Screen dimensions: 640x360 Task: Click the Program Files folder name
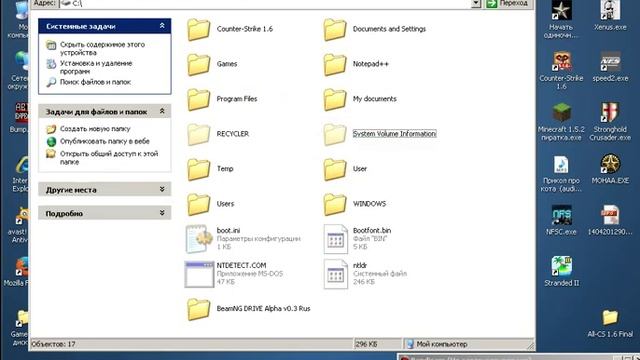(x=237, y=99)
